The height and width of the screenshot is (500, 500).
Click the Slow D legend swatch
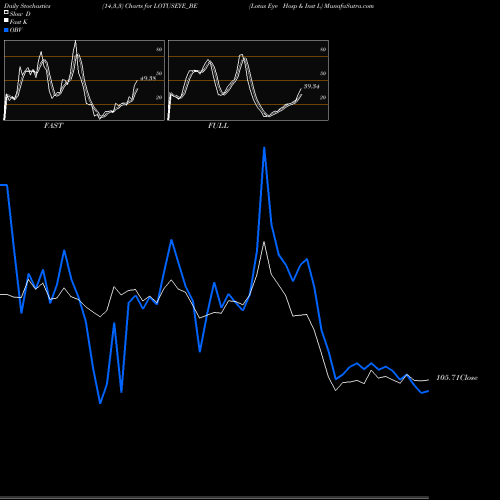6,12
